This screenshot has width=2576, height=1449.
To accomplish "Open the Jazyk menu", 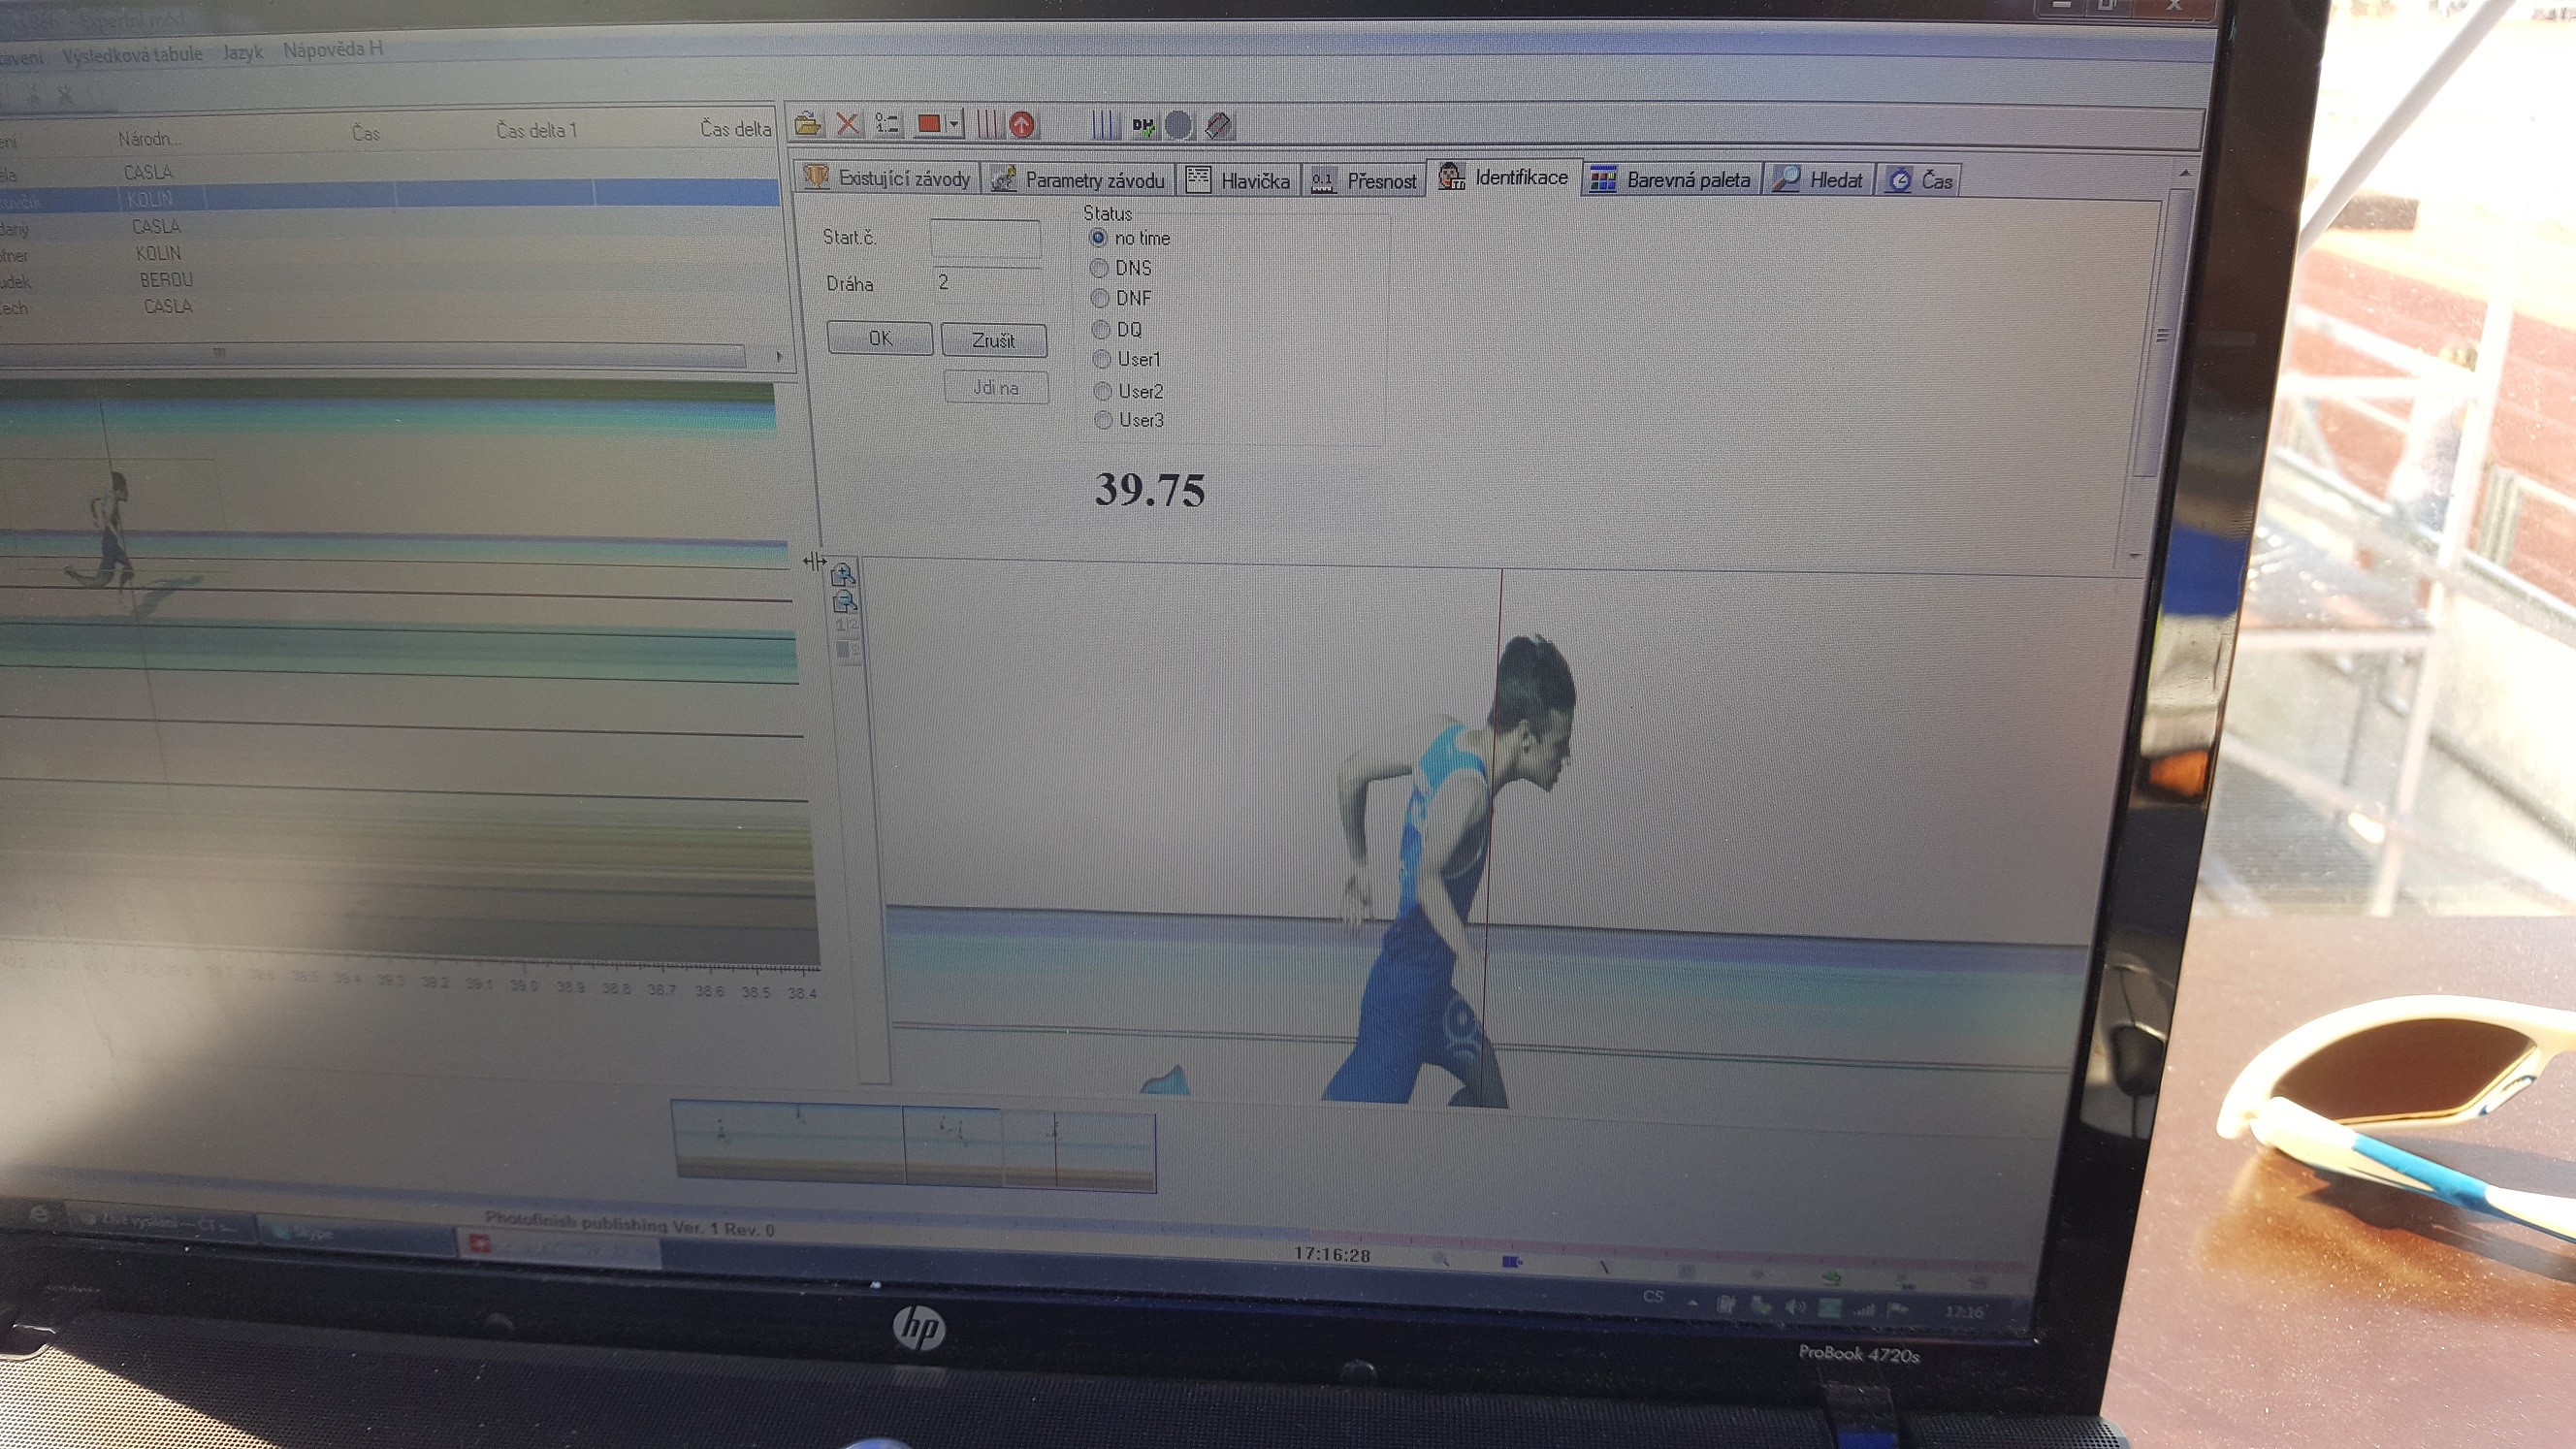I will pos(242,52).
